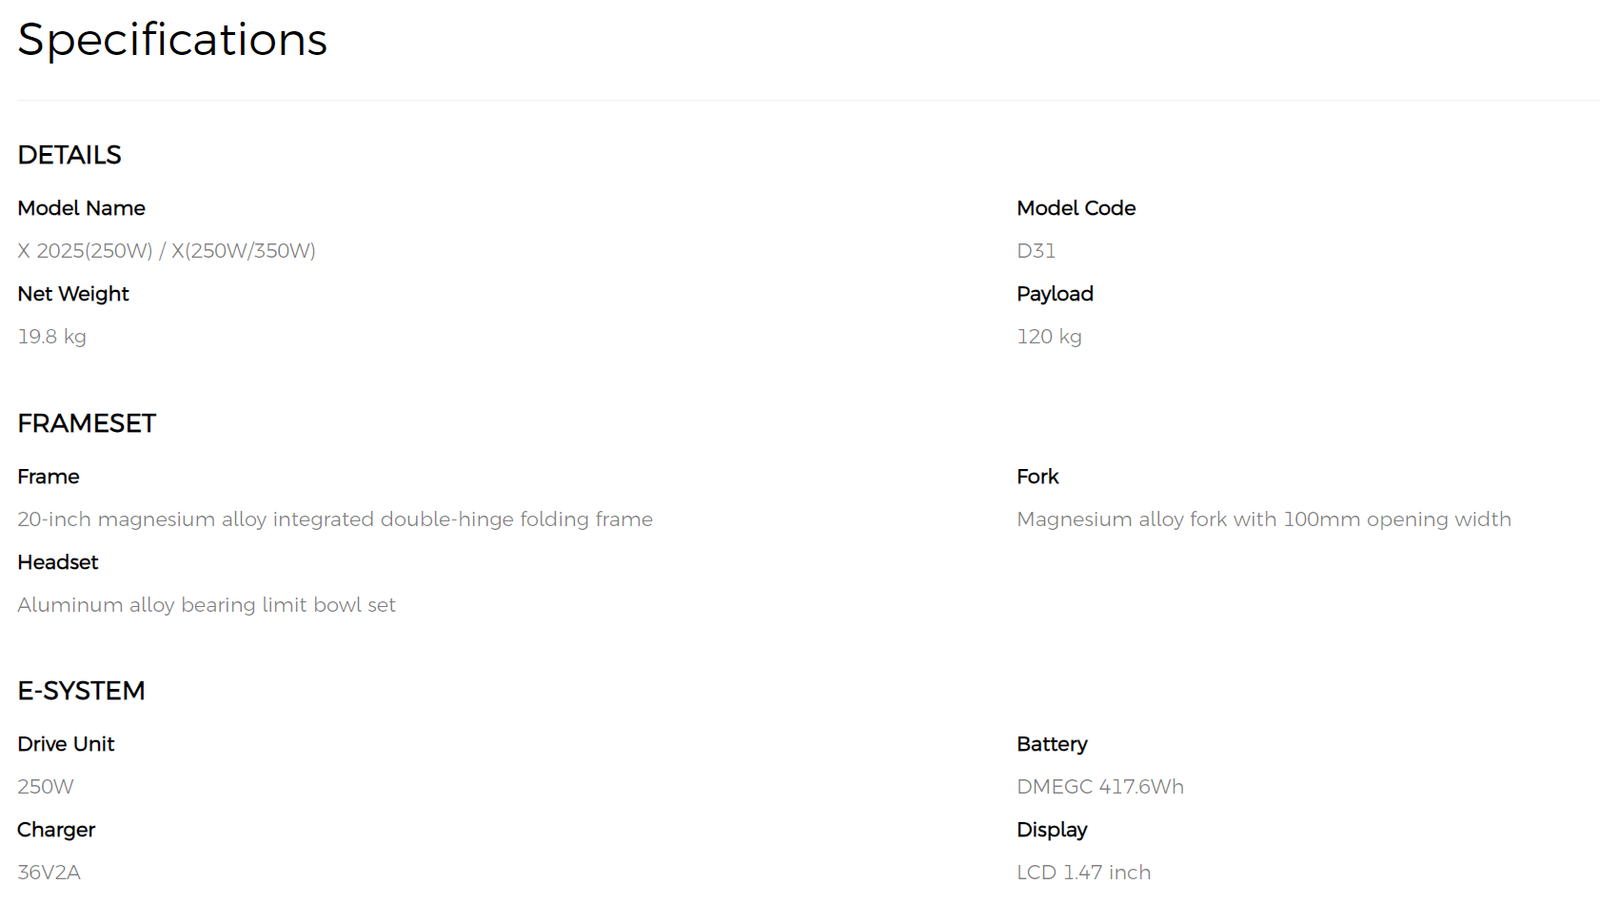Select the 100mm opening width fork text

point(1264,519)
